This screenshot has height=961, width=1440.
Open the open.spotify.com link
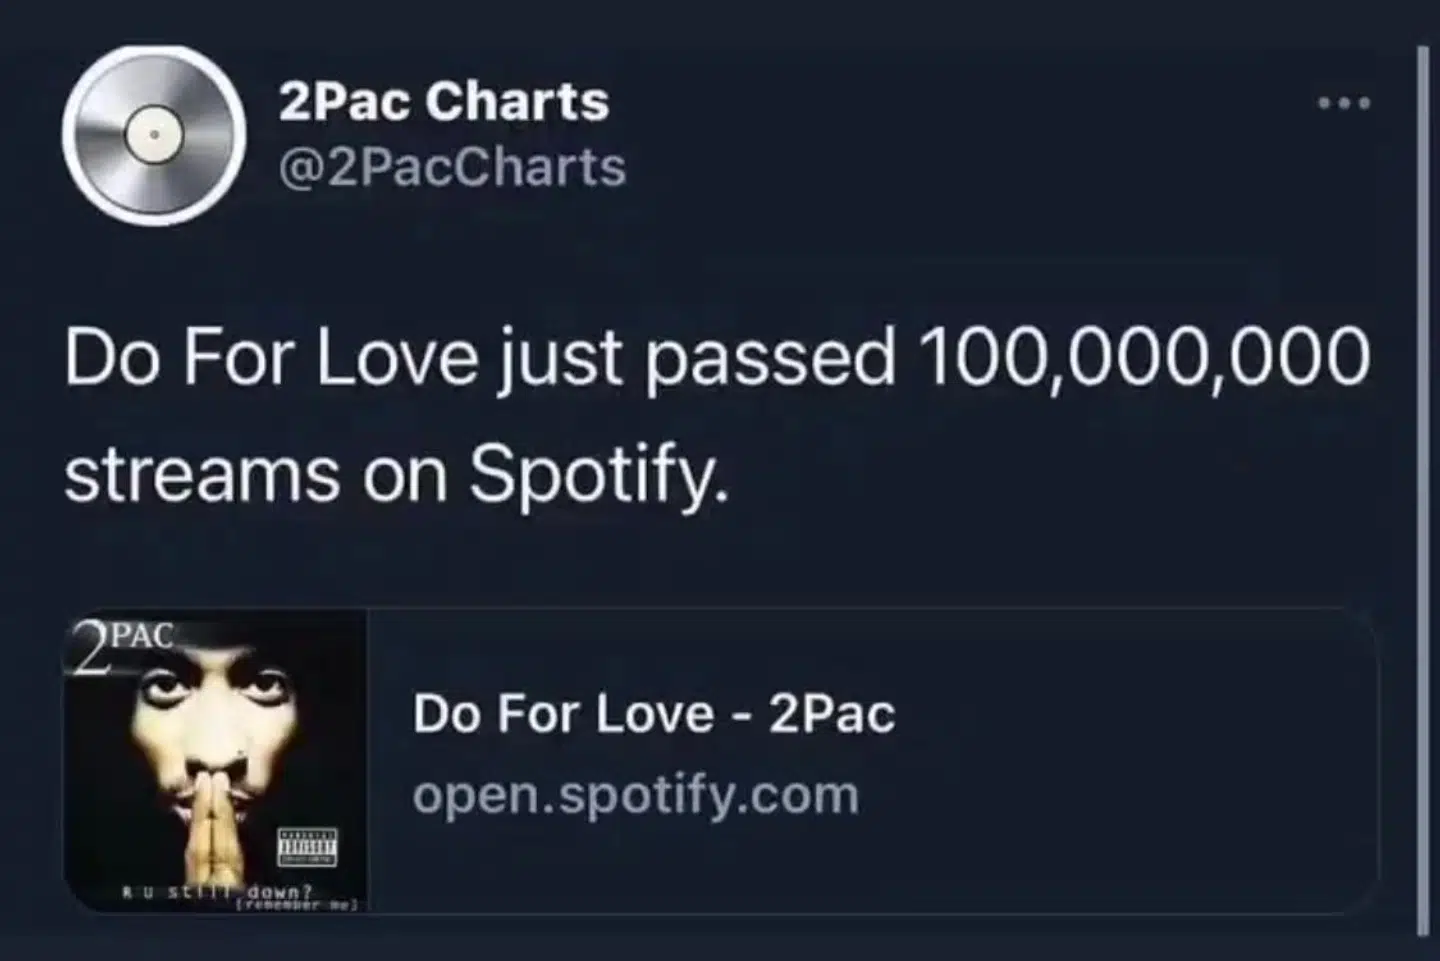[x=635, y=793]
